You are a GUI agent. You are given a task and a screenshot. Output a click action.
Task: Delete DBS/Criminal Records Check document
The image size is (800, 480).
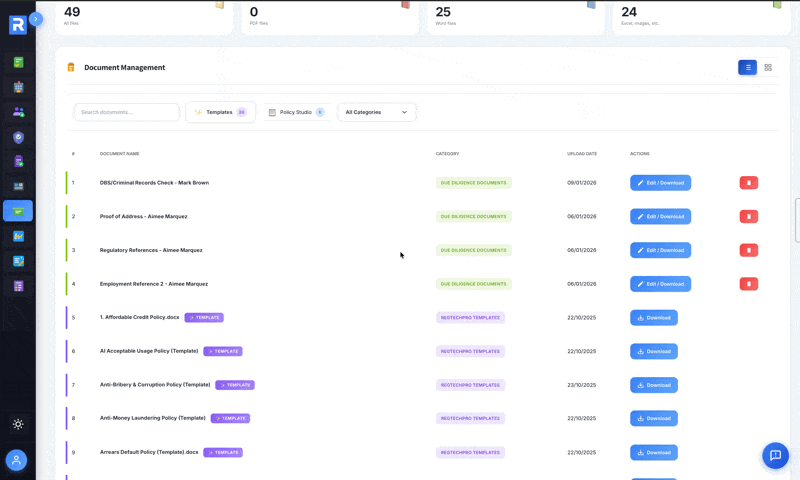tap(748, 183)
